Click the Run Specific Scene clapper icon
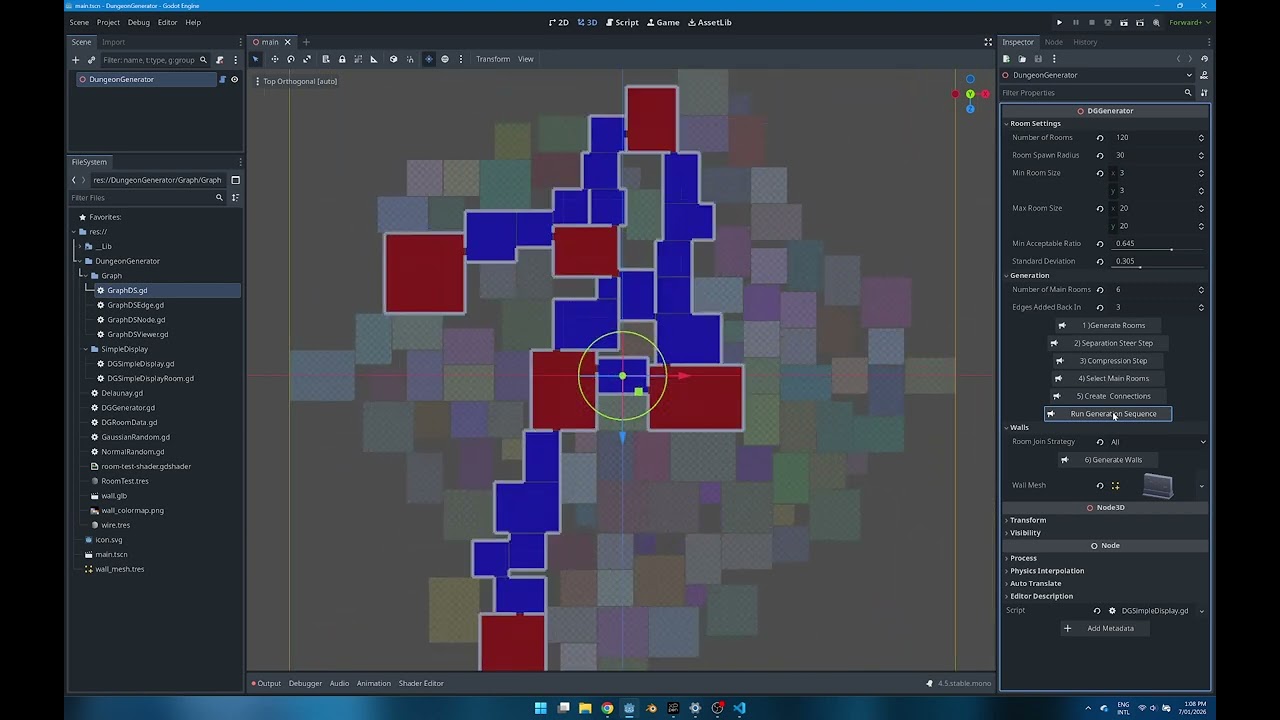 [x=1140, y=22]
